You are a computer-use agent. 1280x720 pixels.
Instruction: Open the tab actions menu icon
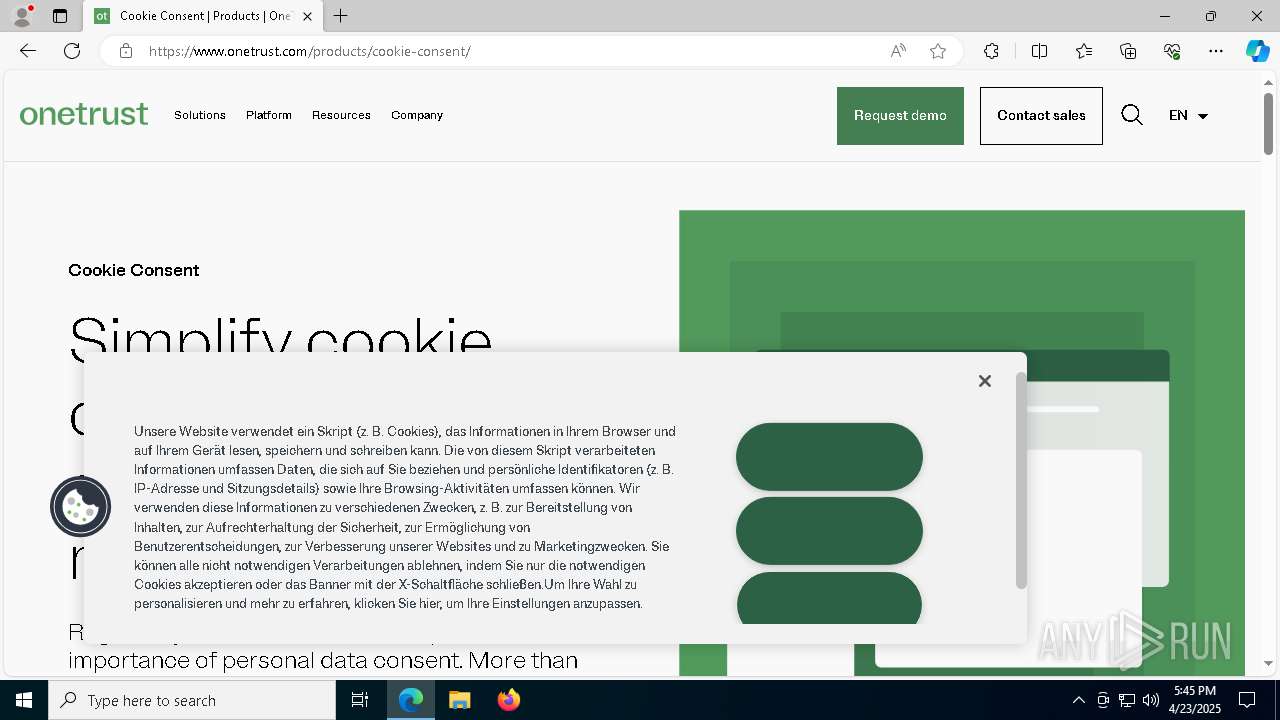tap(60, 16)
